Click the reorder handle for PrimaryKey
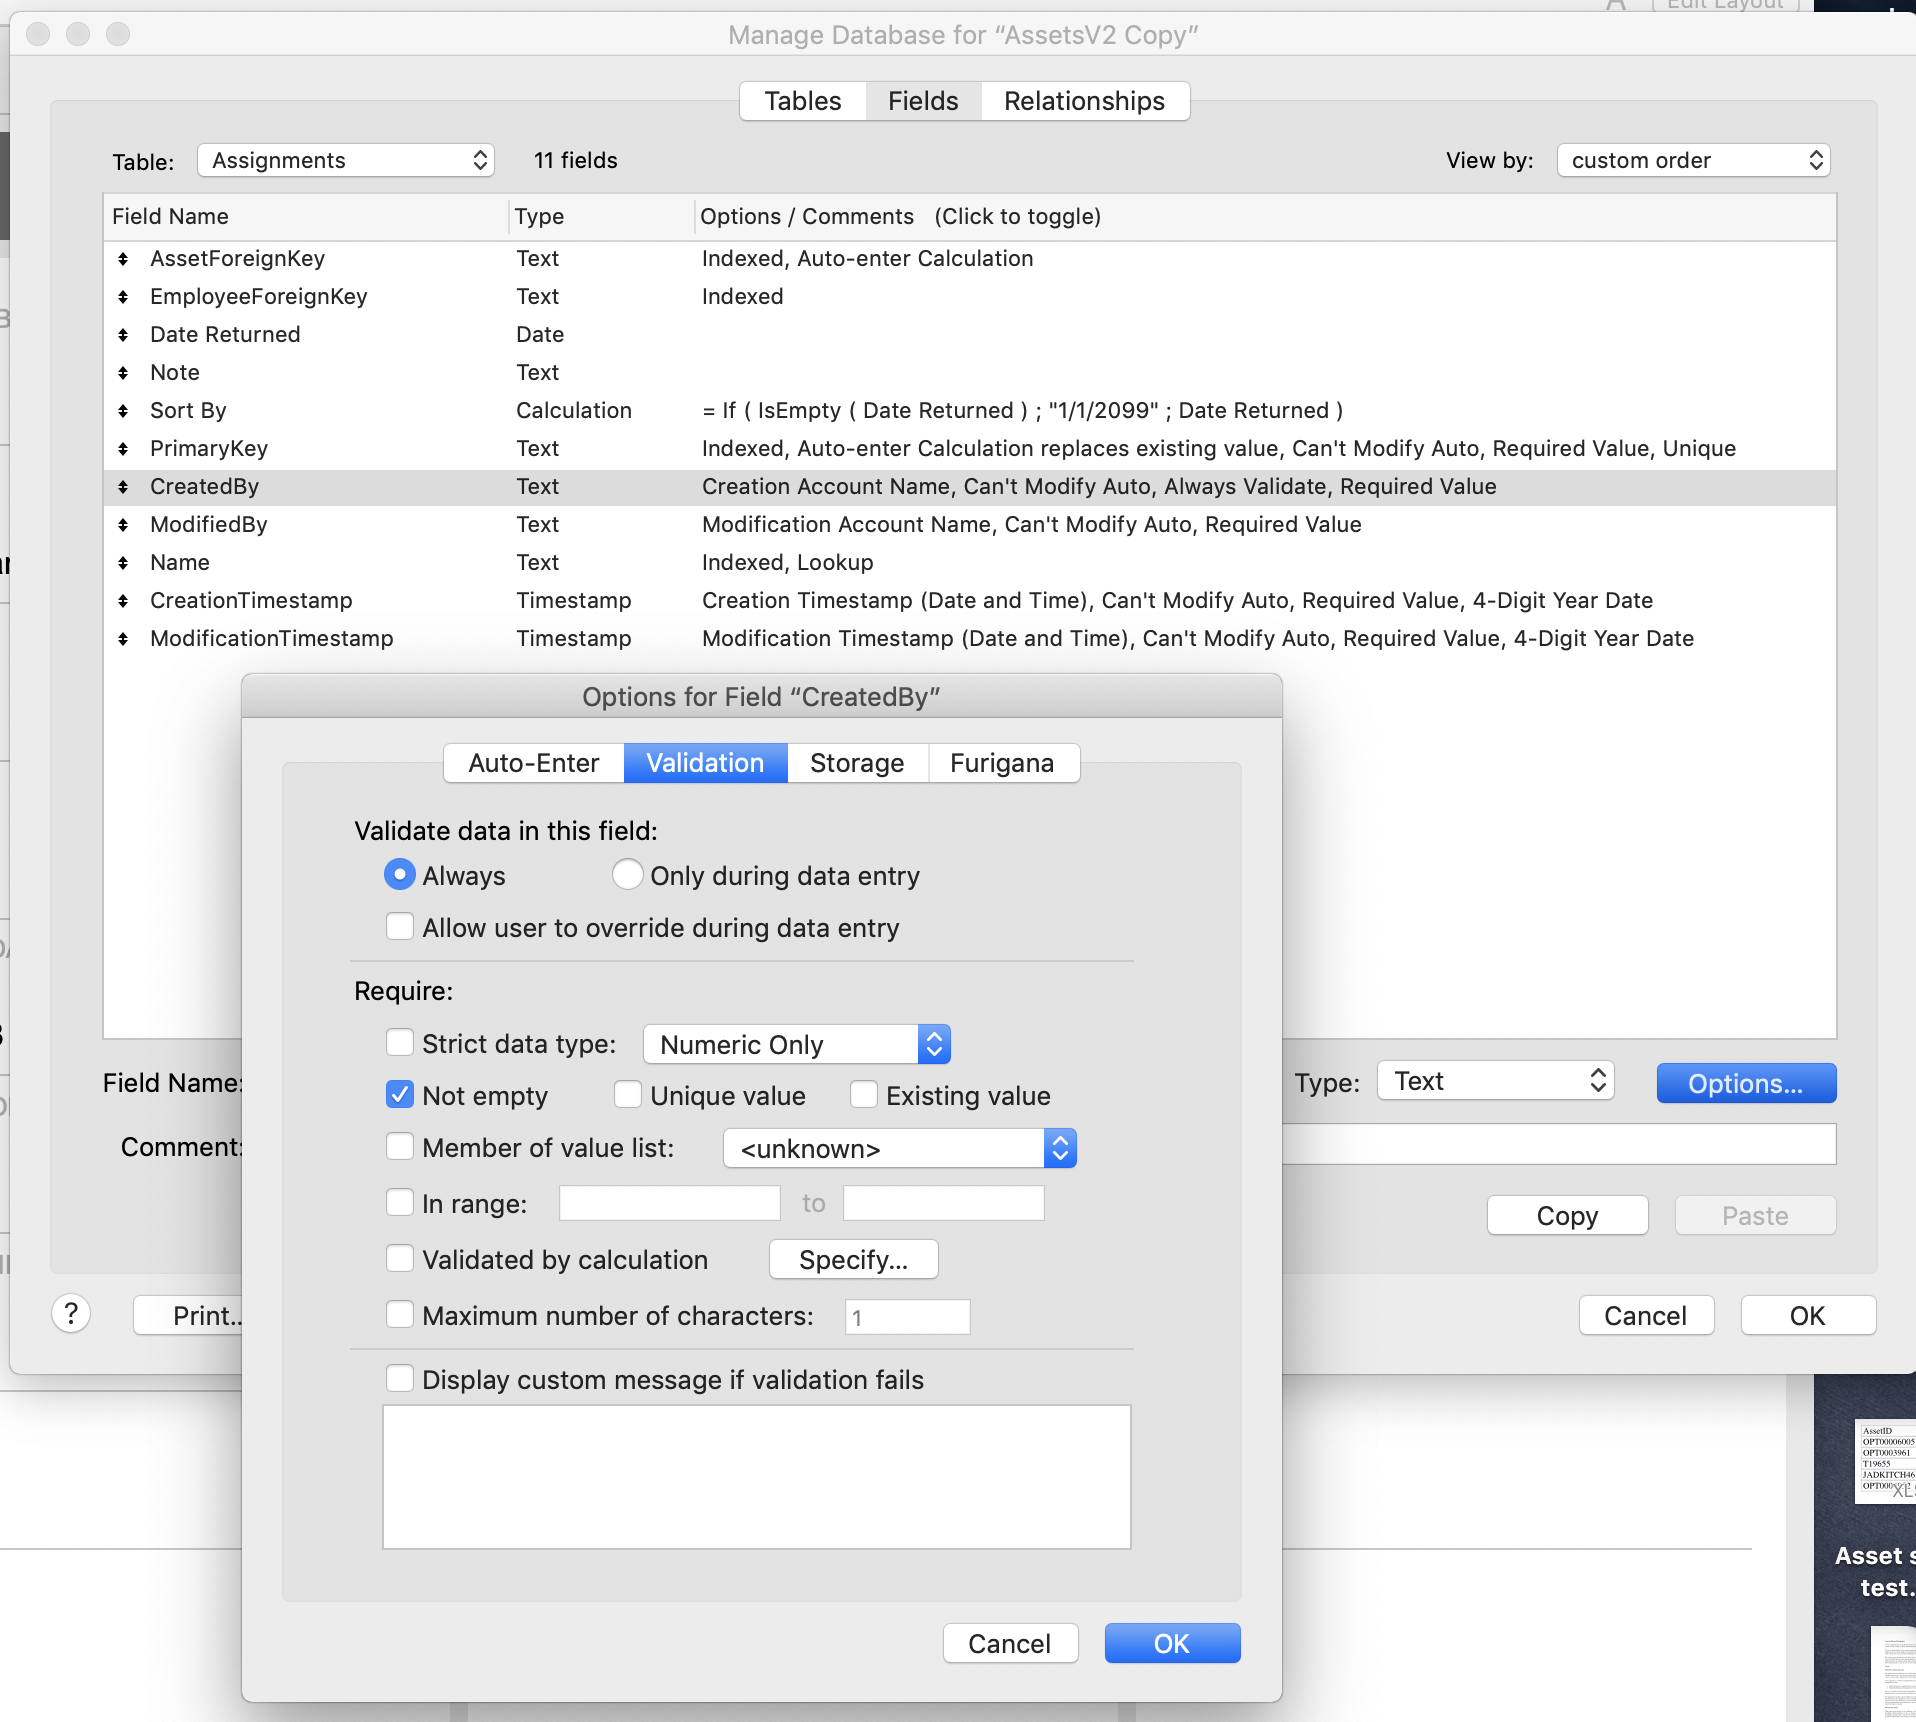Screen dimensions: 1916x1722 coord(123,449)
